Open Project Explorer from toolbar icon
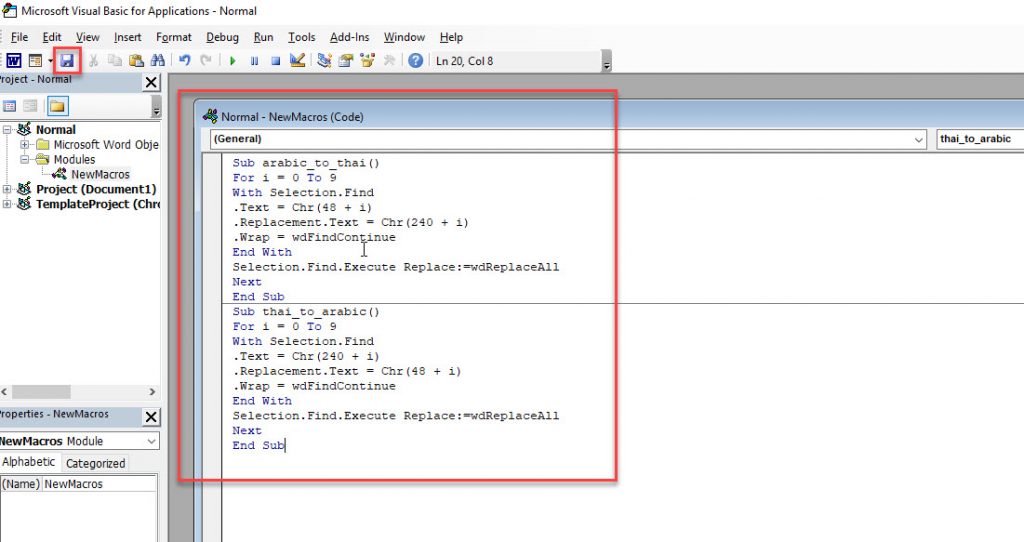Viewport: 1024px width, 542px height. (x=325, y=61)
